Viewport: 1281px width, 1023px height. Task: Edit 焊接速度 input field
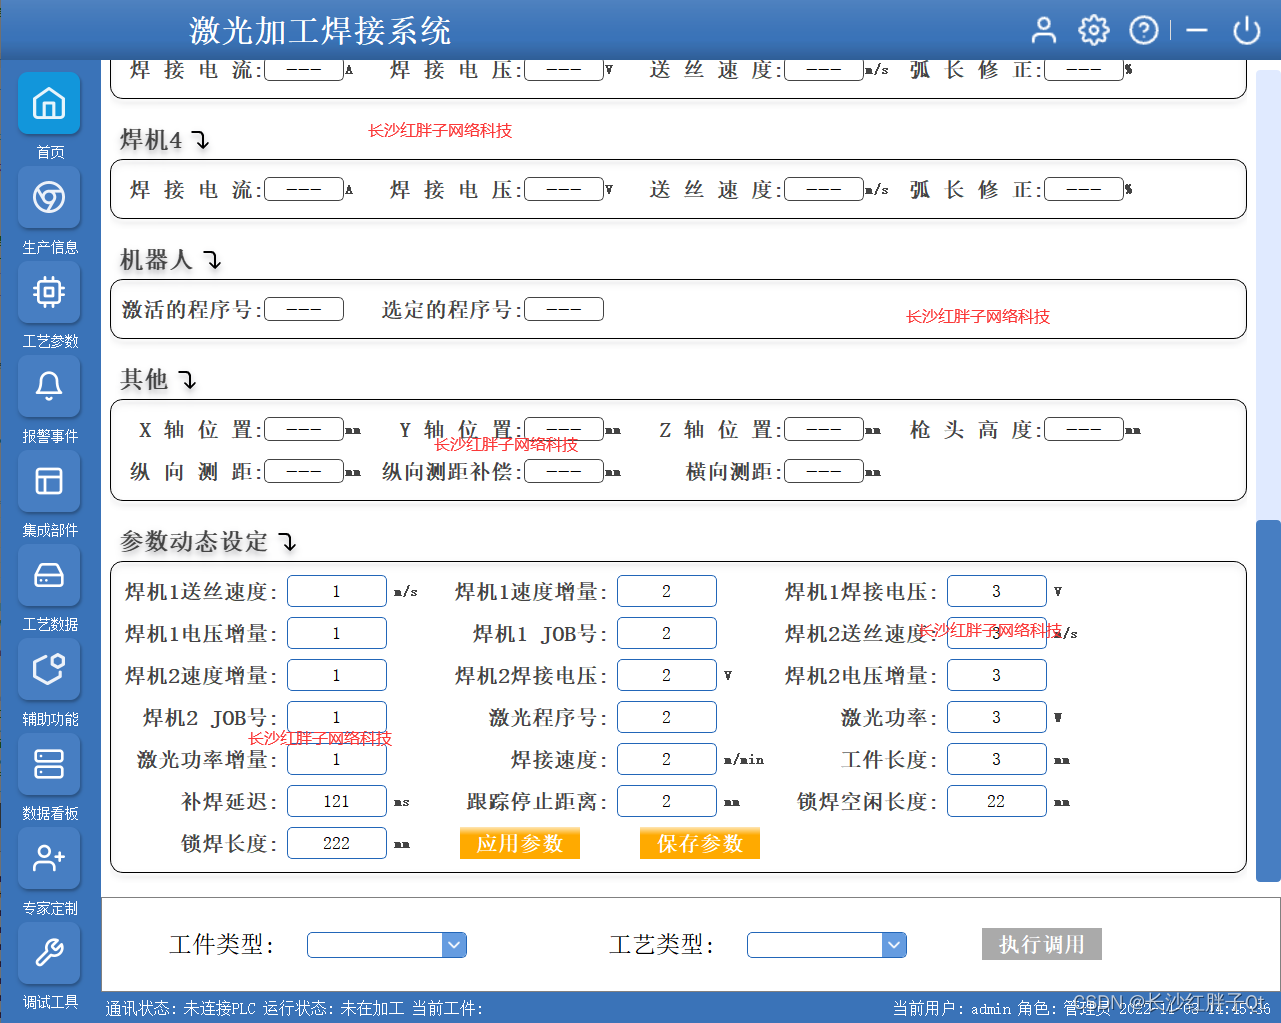click(x=667, y=759)
